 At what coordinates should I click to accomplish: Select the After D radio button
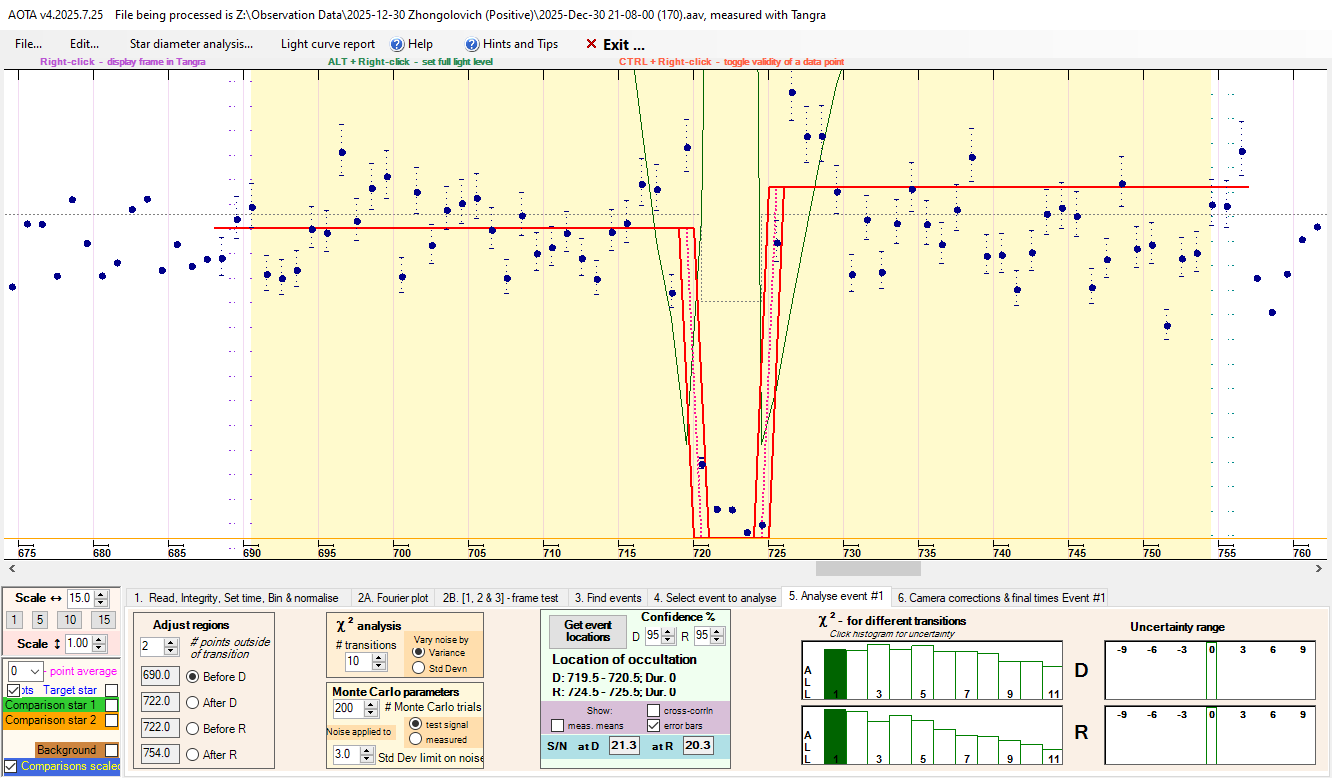tap(193, 702)
